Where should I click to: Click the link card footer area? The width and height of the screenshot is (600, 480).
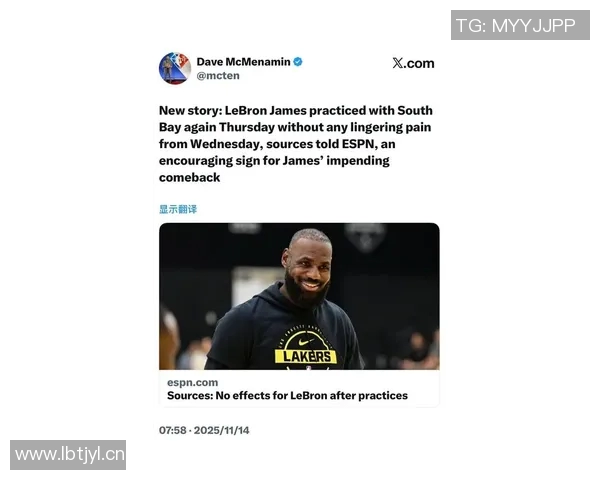(299, 389)
